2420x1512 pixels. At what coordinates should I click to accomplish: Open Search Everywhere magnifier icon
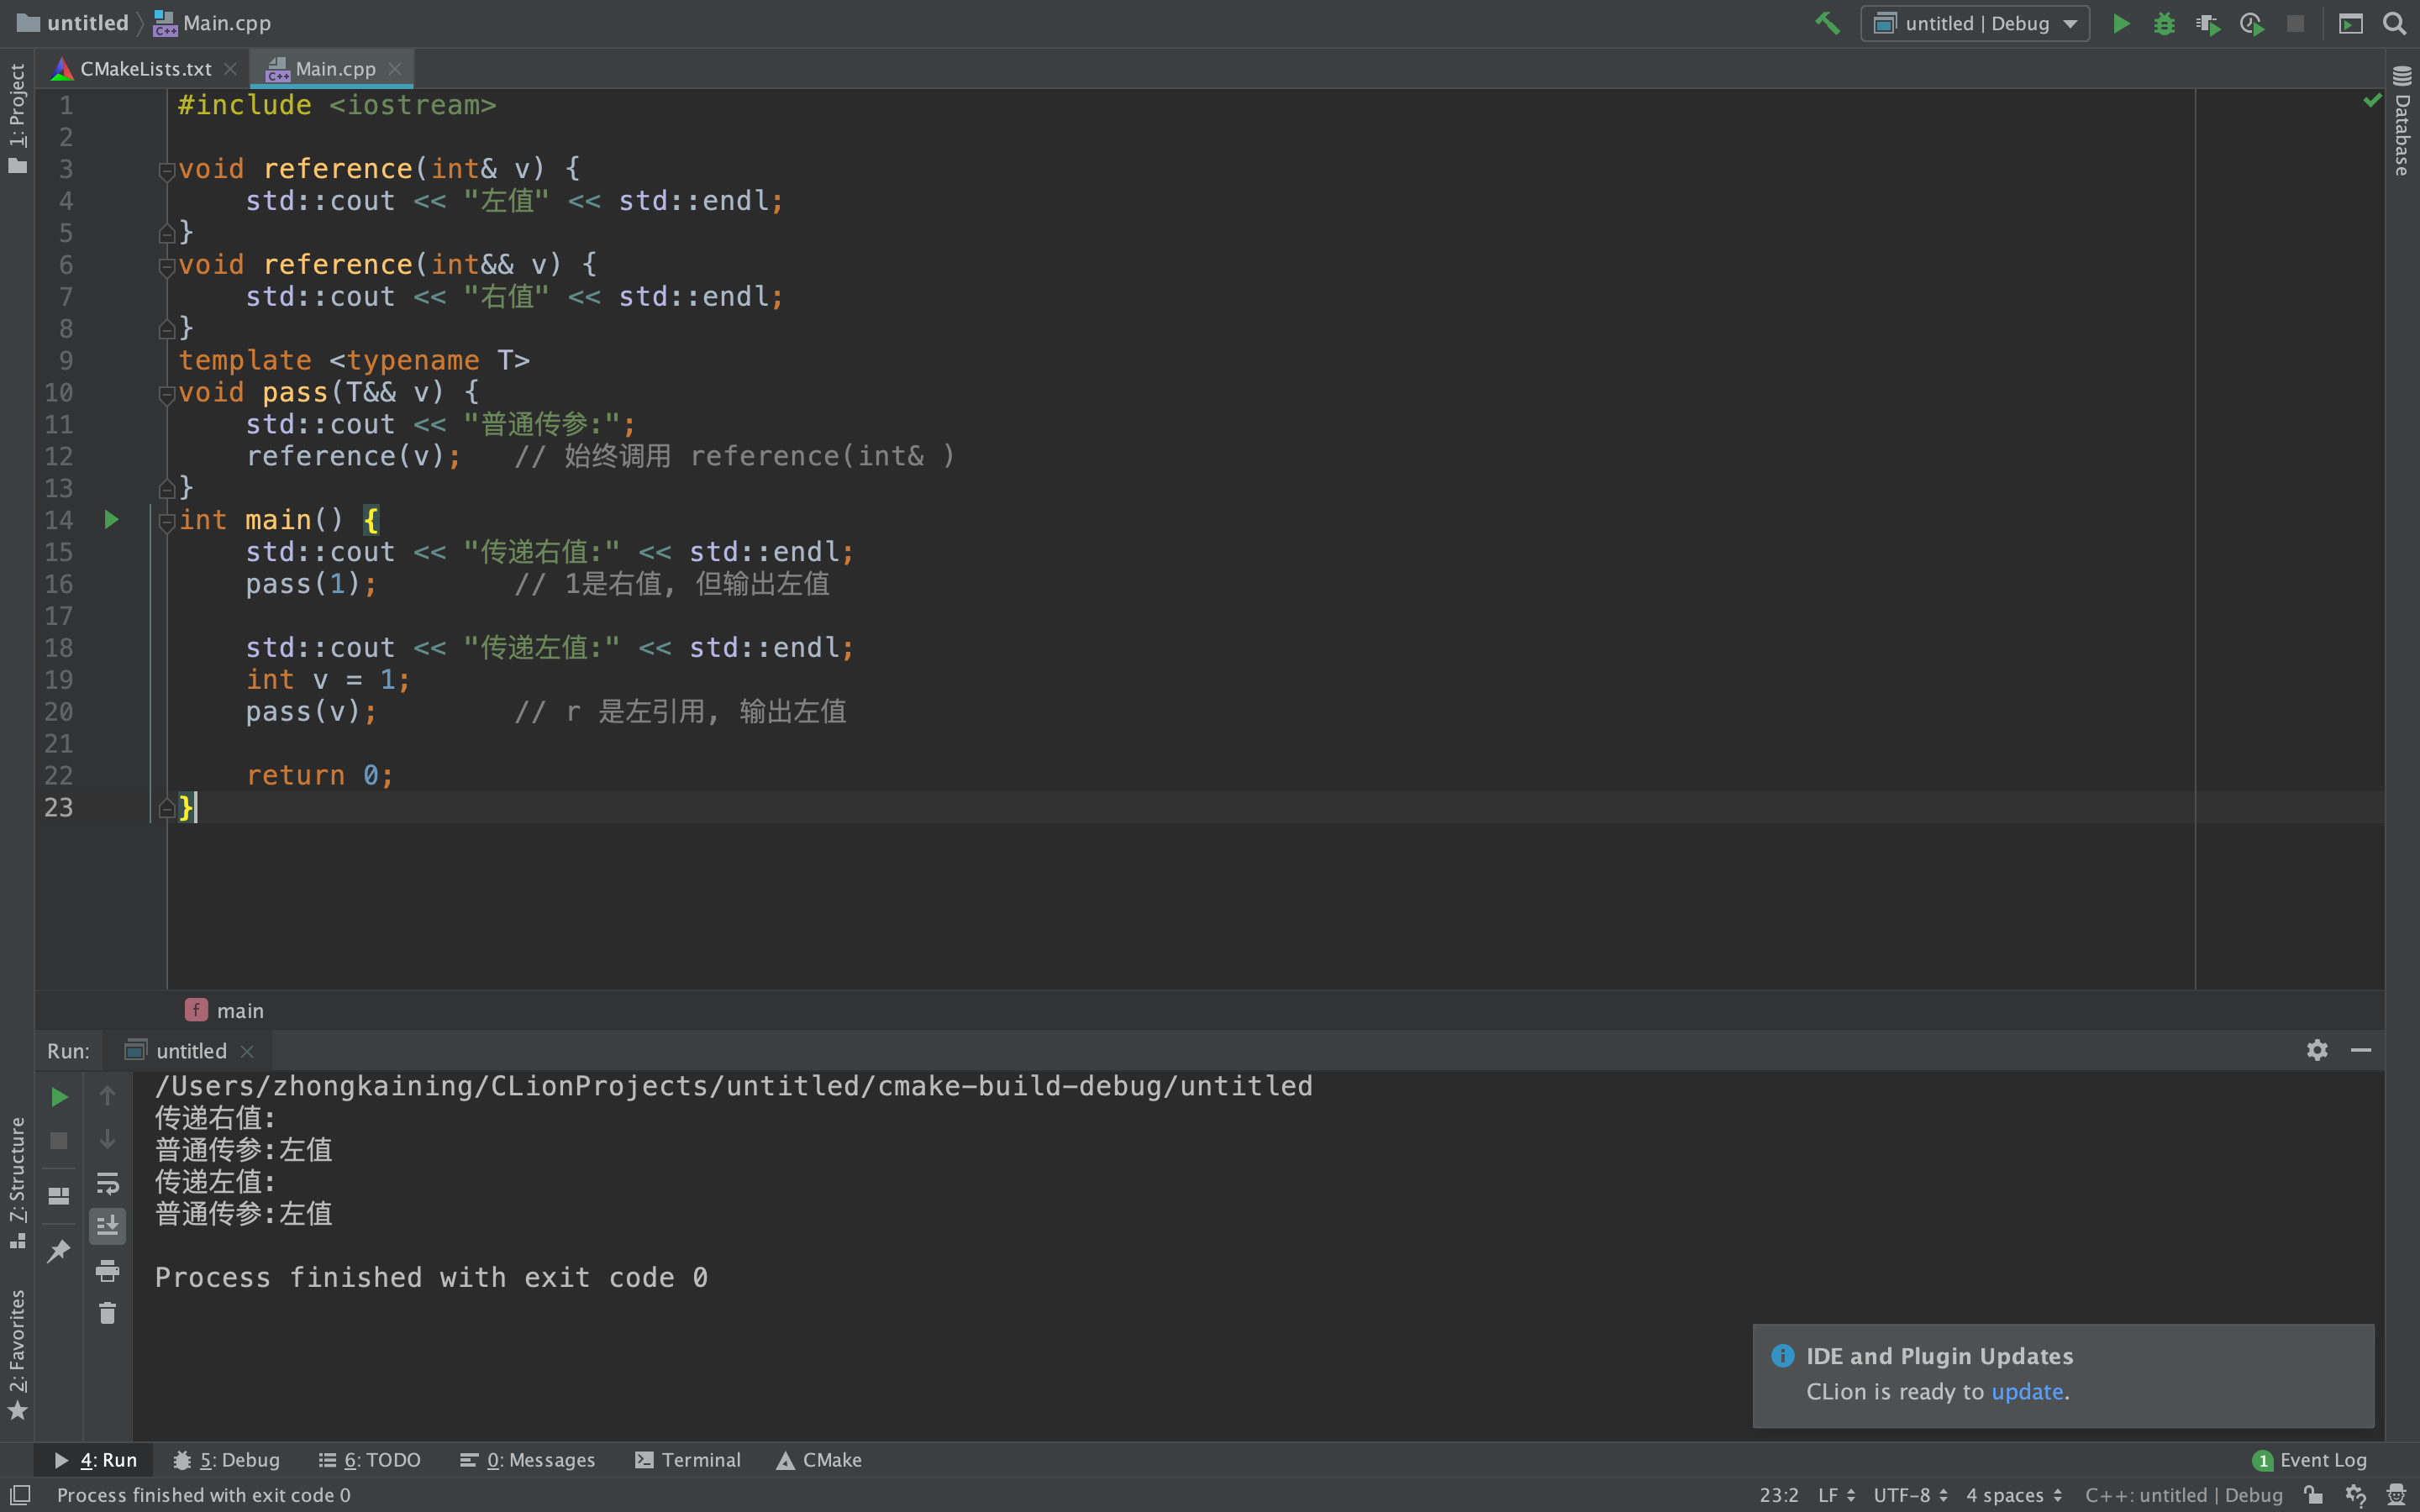point(2394,23)
